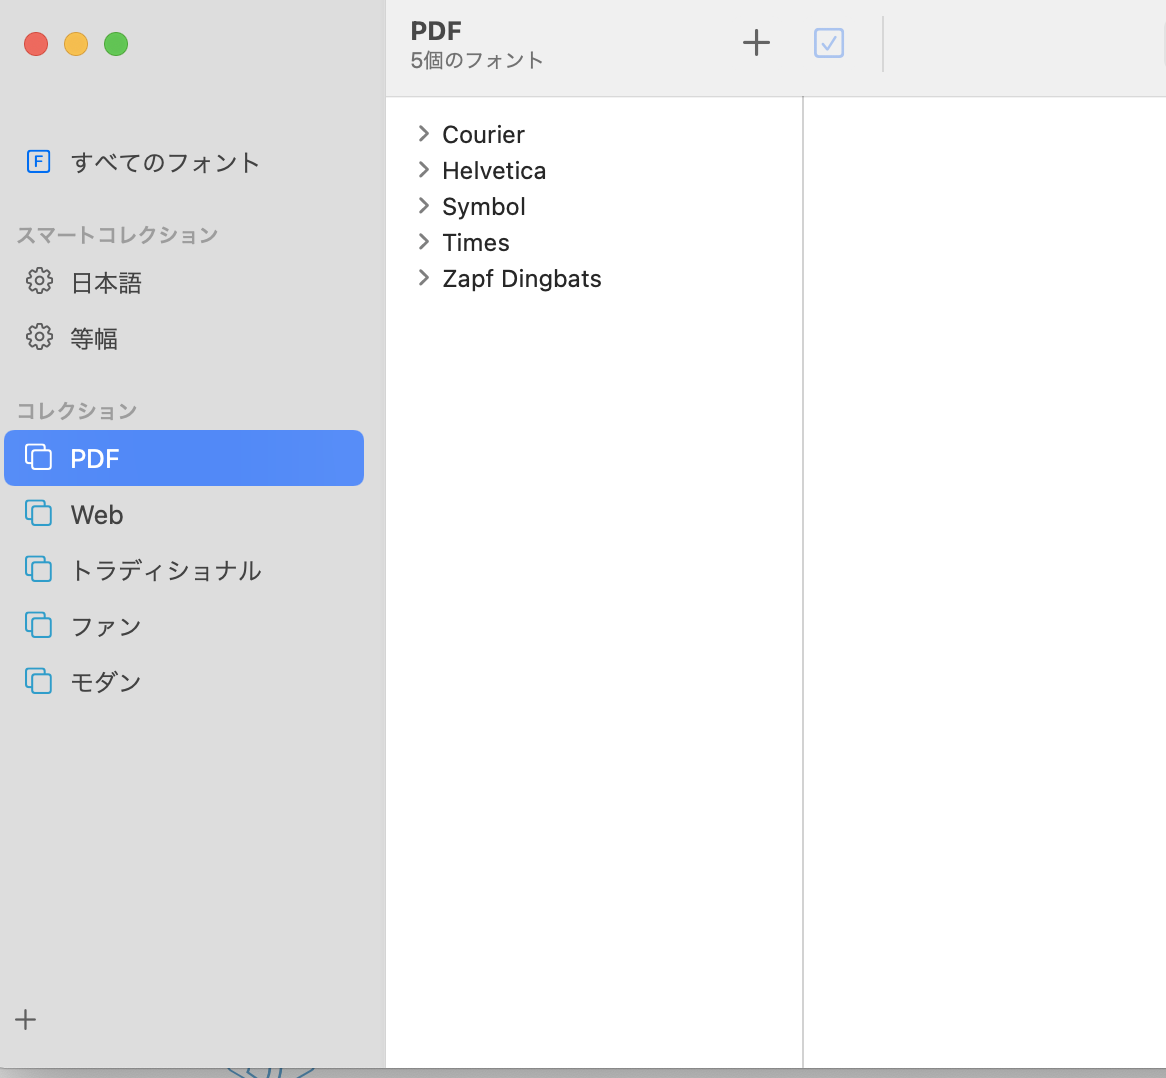Expand the Zapf Dingbats font family

(x=424, y=278)
